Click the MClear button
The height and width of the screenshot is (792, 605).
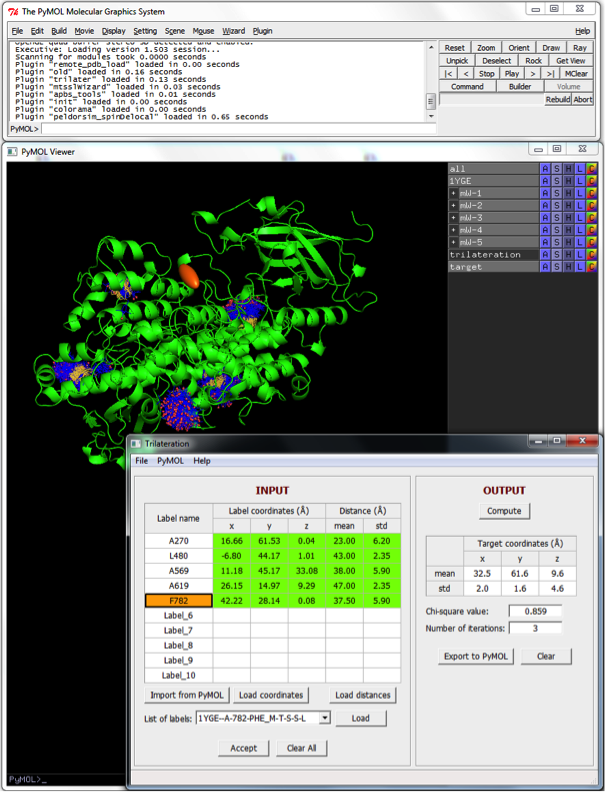pos(576,74)
